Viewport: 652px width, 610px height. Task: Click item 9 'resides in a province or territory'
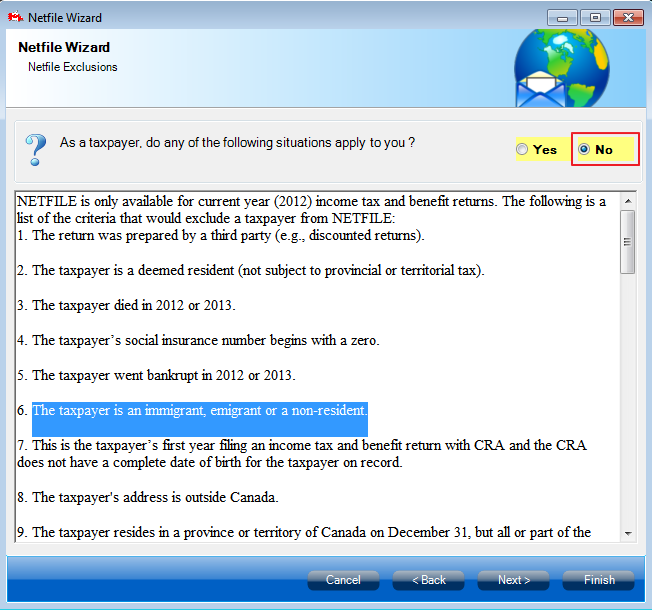[304, 532]
